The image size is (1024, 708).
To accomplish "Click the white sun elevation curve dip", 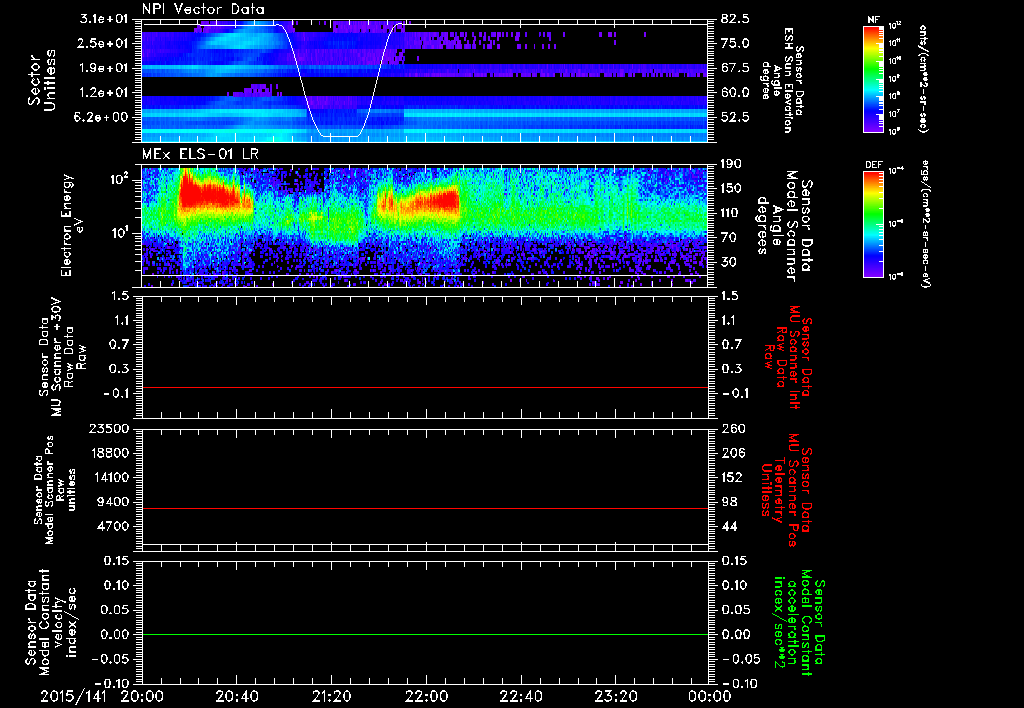I will point(338,136).
